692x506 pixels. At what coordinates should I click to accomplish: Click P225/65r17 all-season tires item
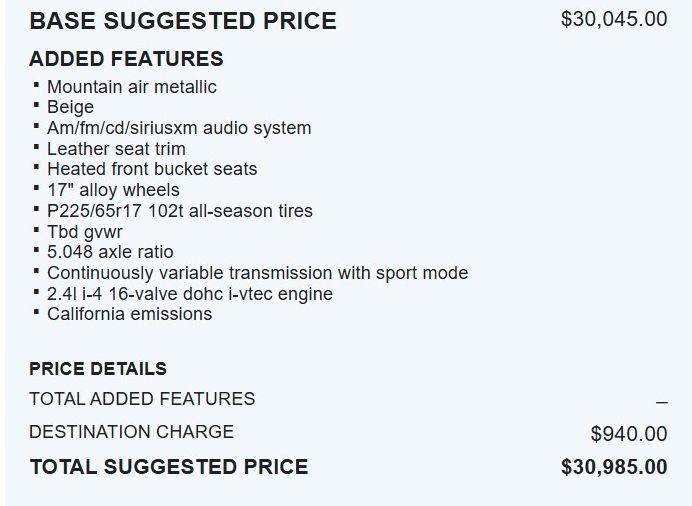(179, 211)
